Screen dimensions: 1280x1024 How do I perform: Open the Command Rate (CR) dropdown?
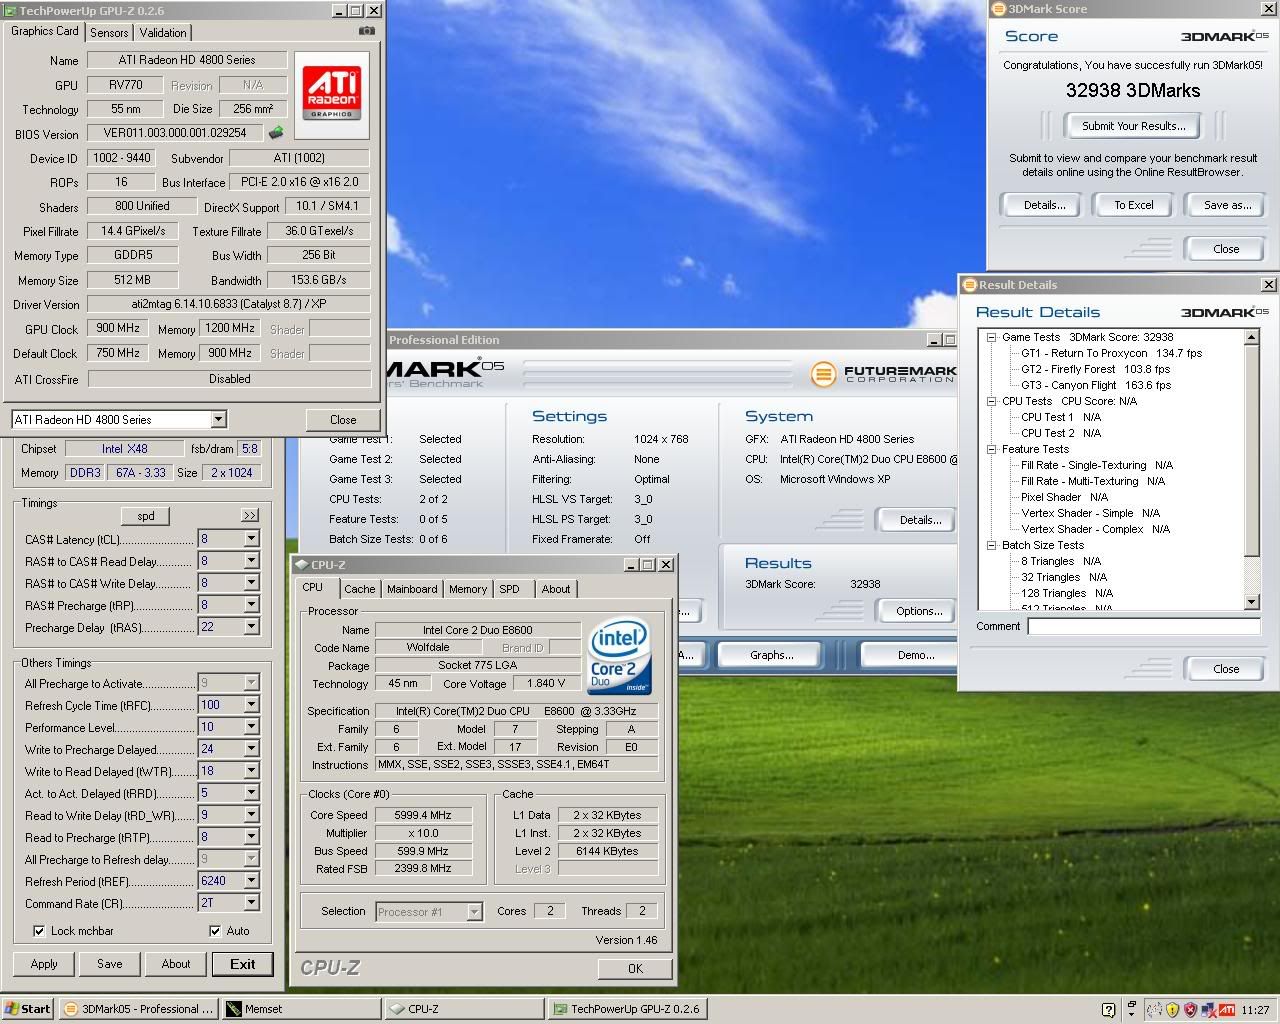pos(251,903)
